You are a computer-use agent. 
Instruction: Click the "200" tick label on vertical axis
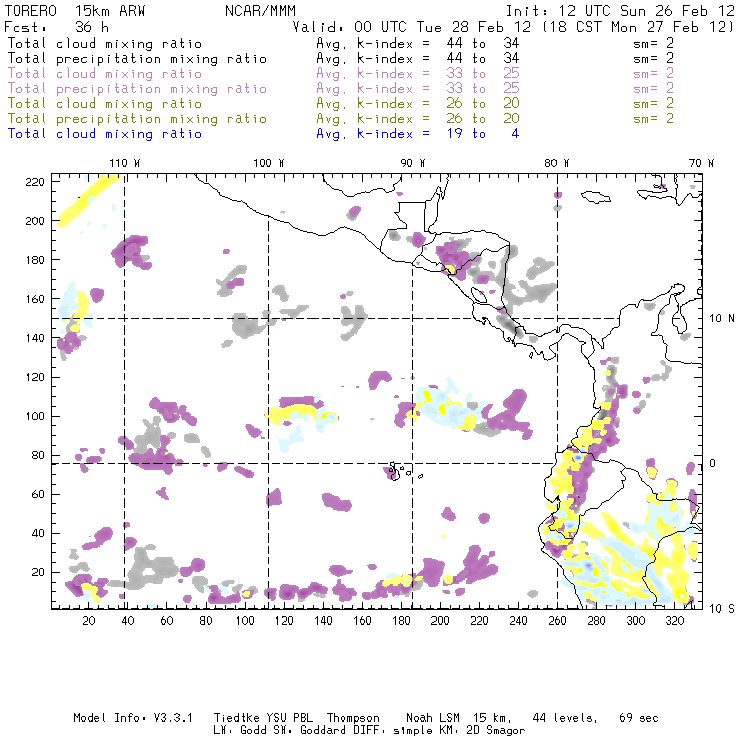coord(35,221)
